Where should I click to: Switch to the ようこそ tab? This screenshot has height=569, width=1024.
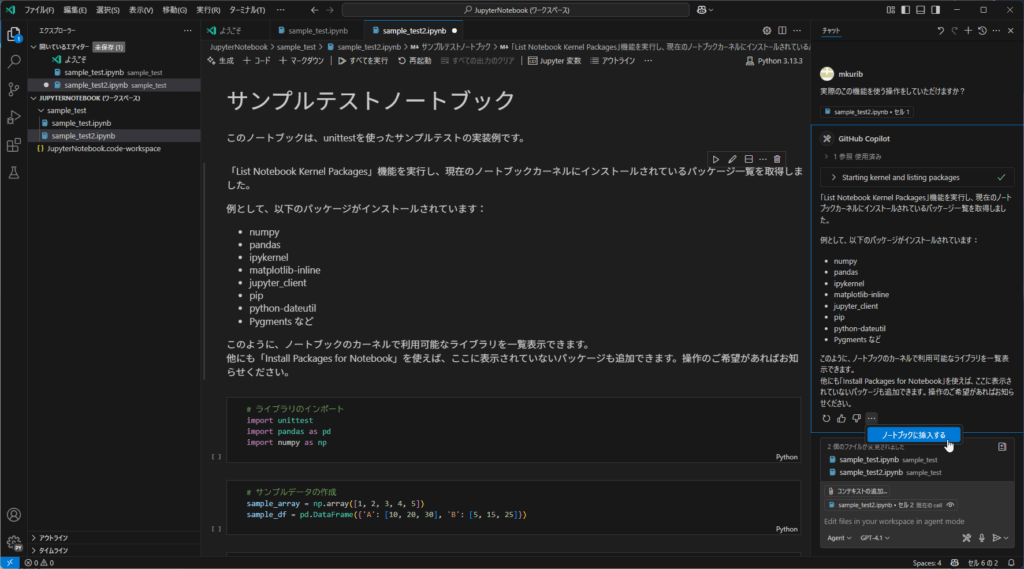point(230,31)
